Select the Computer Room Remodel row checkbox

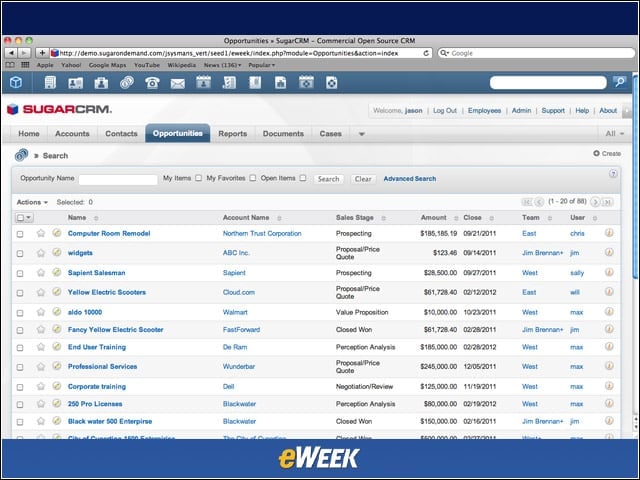[x=20, y=234]
